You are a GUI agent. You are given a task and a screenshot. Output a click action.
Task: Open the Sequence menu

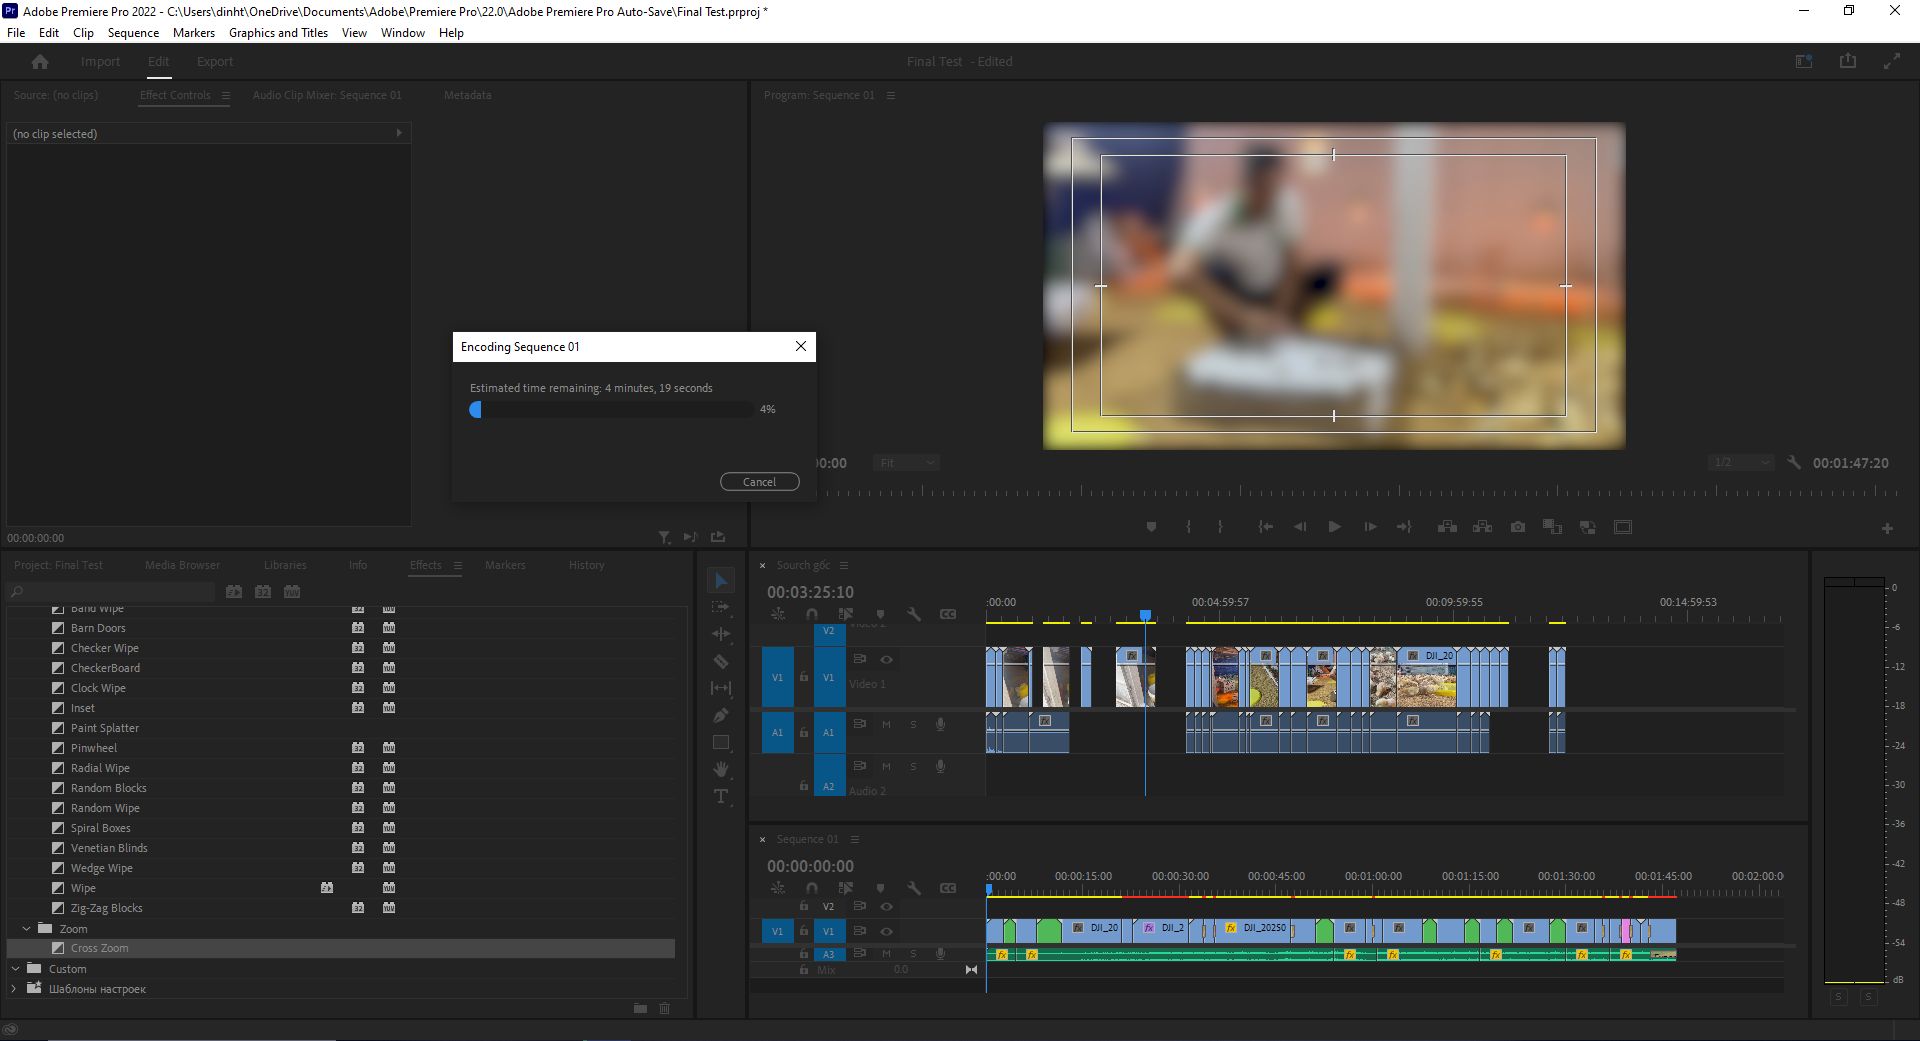click(133, 33)
